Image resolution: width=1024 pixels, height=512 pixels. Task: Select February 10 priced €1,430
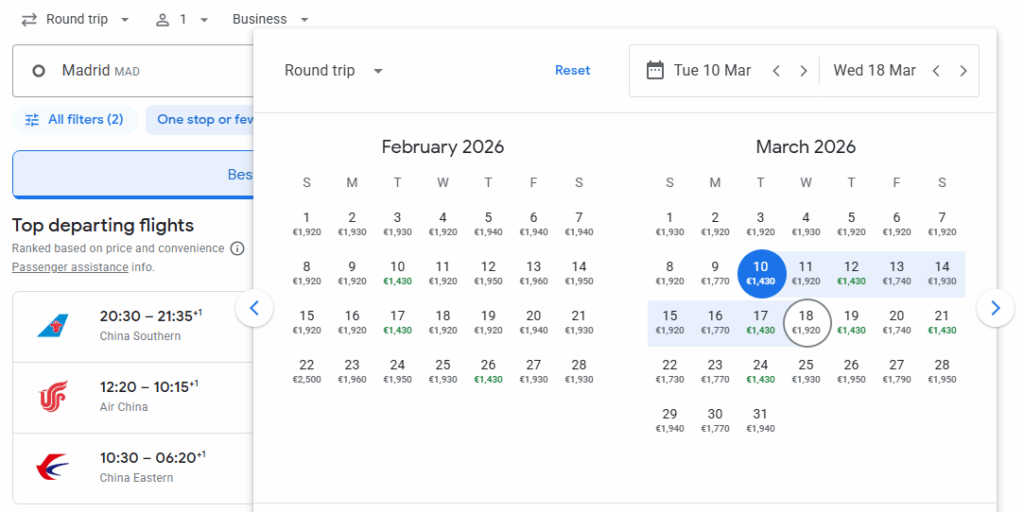coord(398,274)
